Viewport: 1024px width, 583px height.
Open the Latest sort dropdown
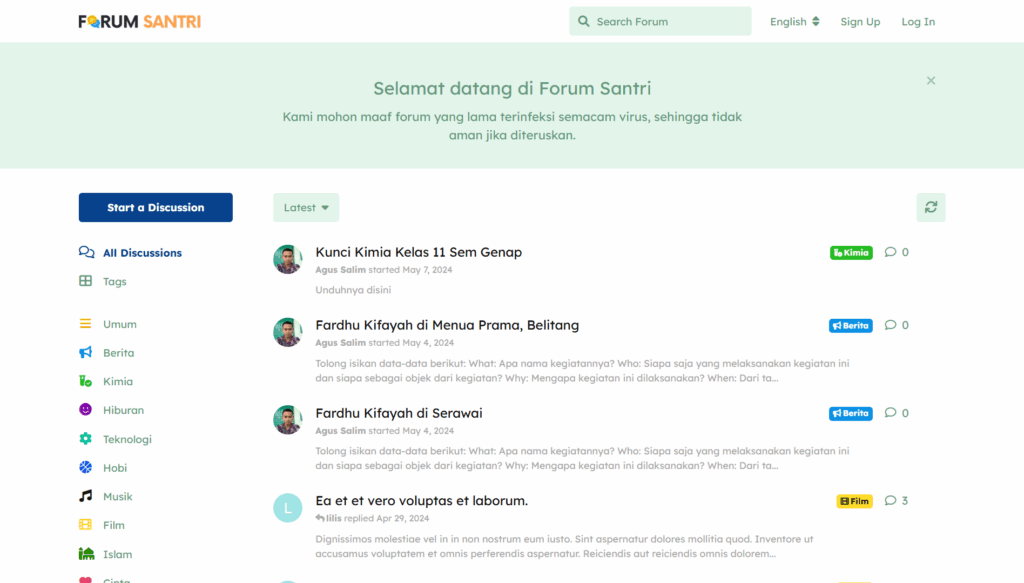[306, 208]
